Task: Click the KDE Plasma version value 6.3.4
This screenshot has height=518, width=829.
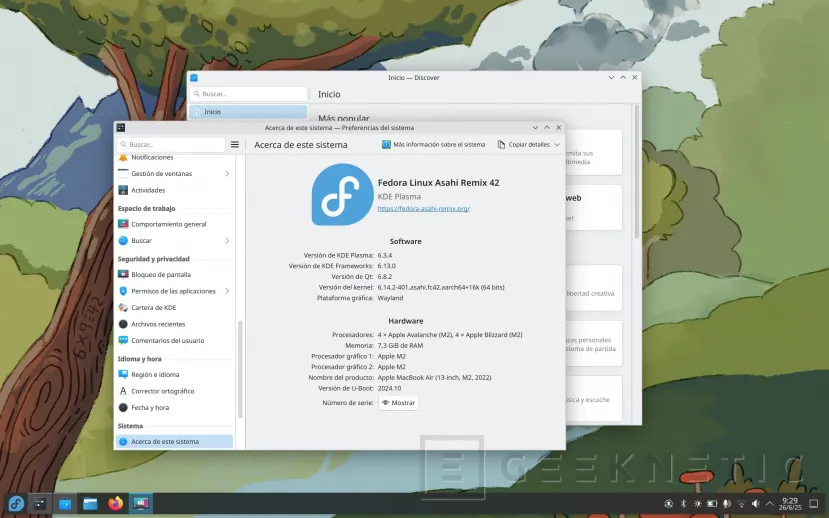Action: (385, 255)
